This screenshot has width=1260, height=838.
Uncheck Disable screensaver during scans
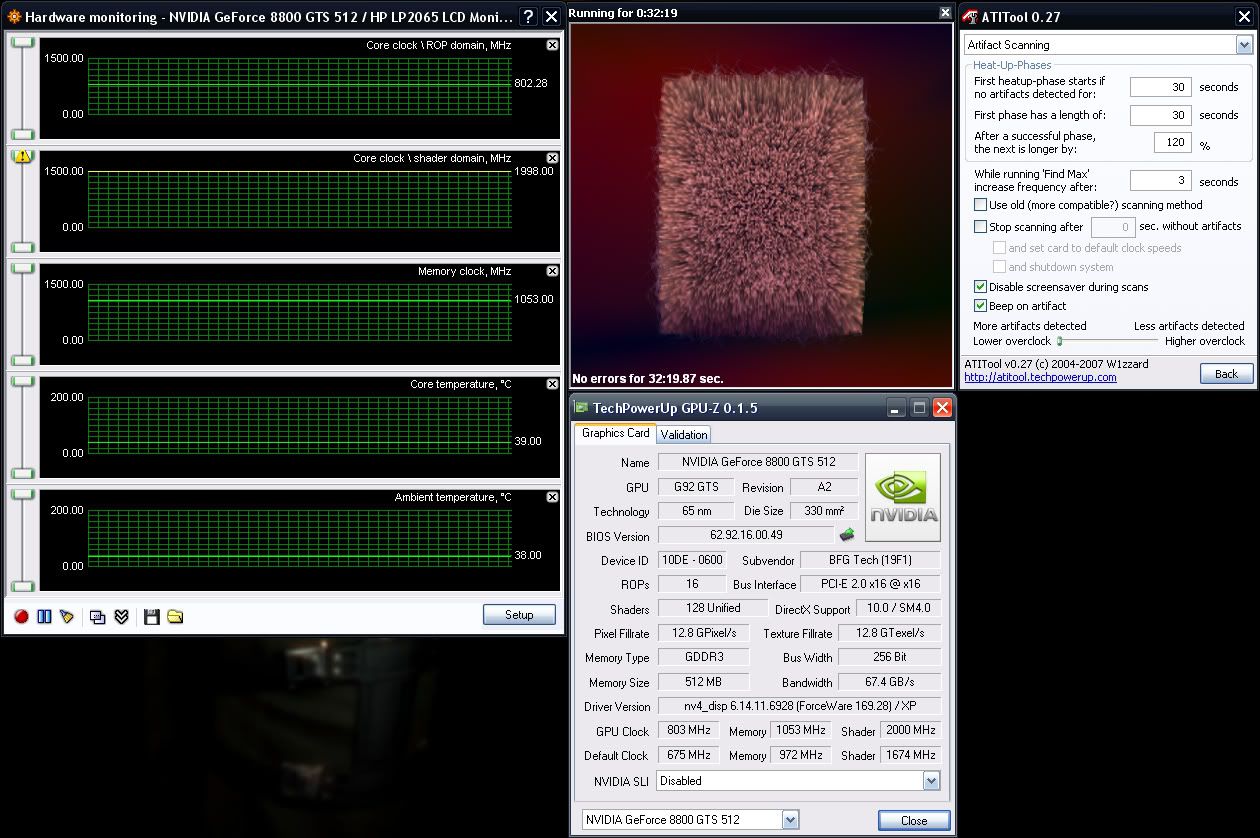coord(980,287)
